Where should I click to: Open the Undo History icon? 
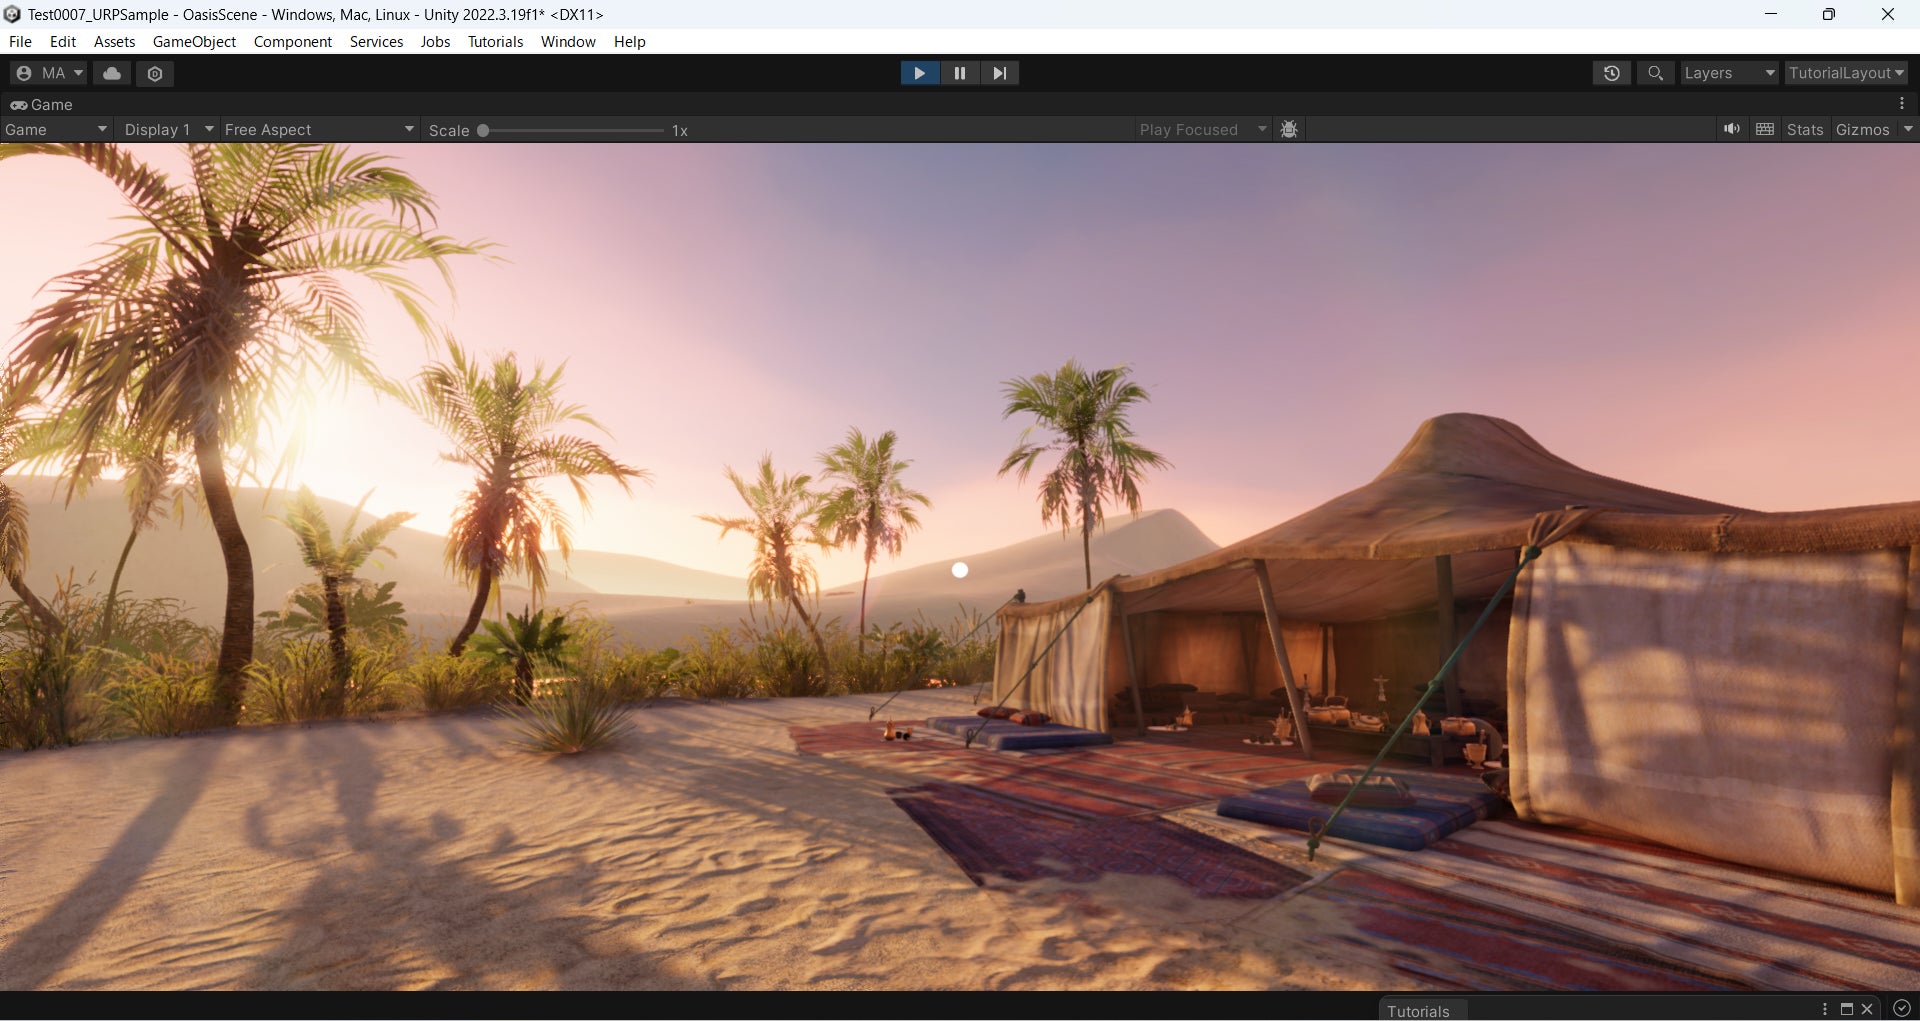pos(1611,73)
